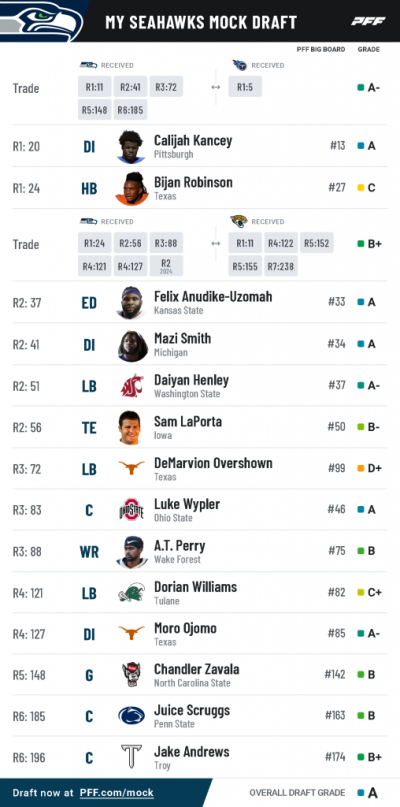Select the R2 2024 pick chip
Viewport: 400px width, 807px height.
(x=166, y=266)
